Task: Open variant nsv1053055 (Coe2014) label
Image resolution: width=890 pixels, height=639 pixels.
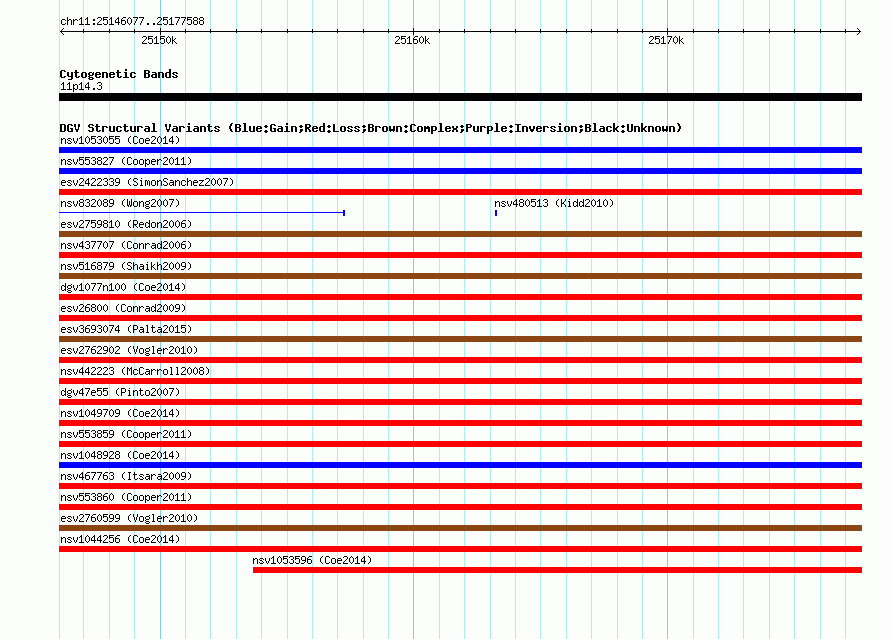Action: click(120, 140)
